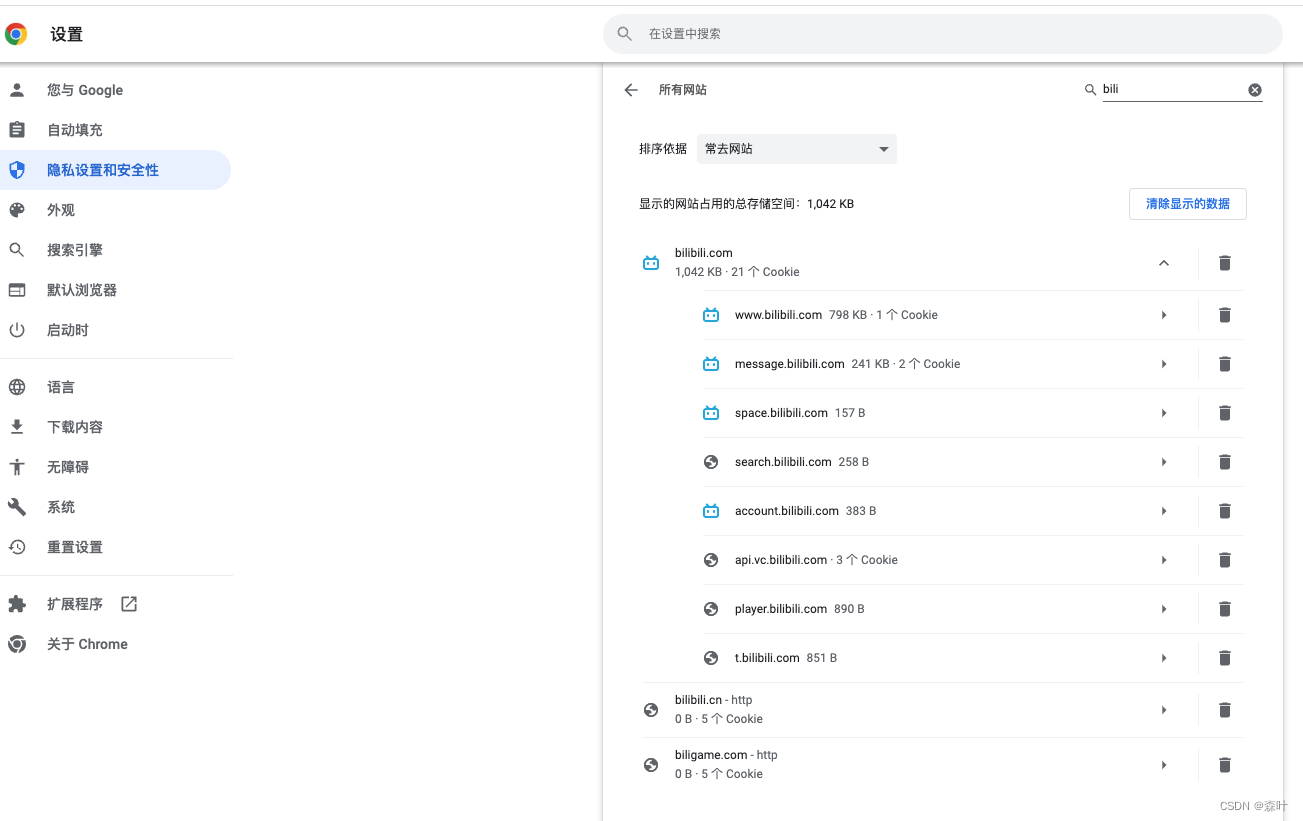Click the puzzle icon beside 扩展程序
Viewport: 1303px width, 821px height.
click(17, 604)
